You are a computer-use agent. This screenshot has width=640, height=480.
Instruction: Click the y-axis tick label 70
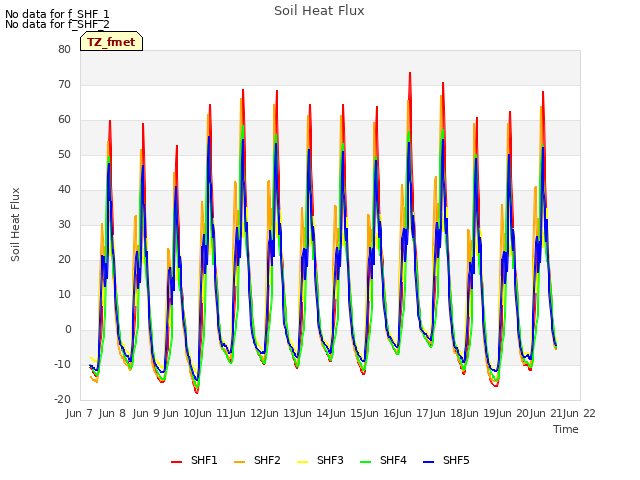tap(64, 84)
